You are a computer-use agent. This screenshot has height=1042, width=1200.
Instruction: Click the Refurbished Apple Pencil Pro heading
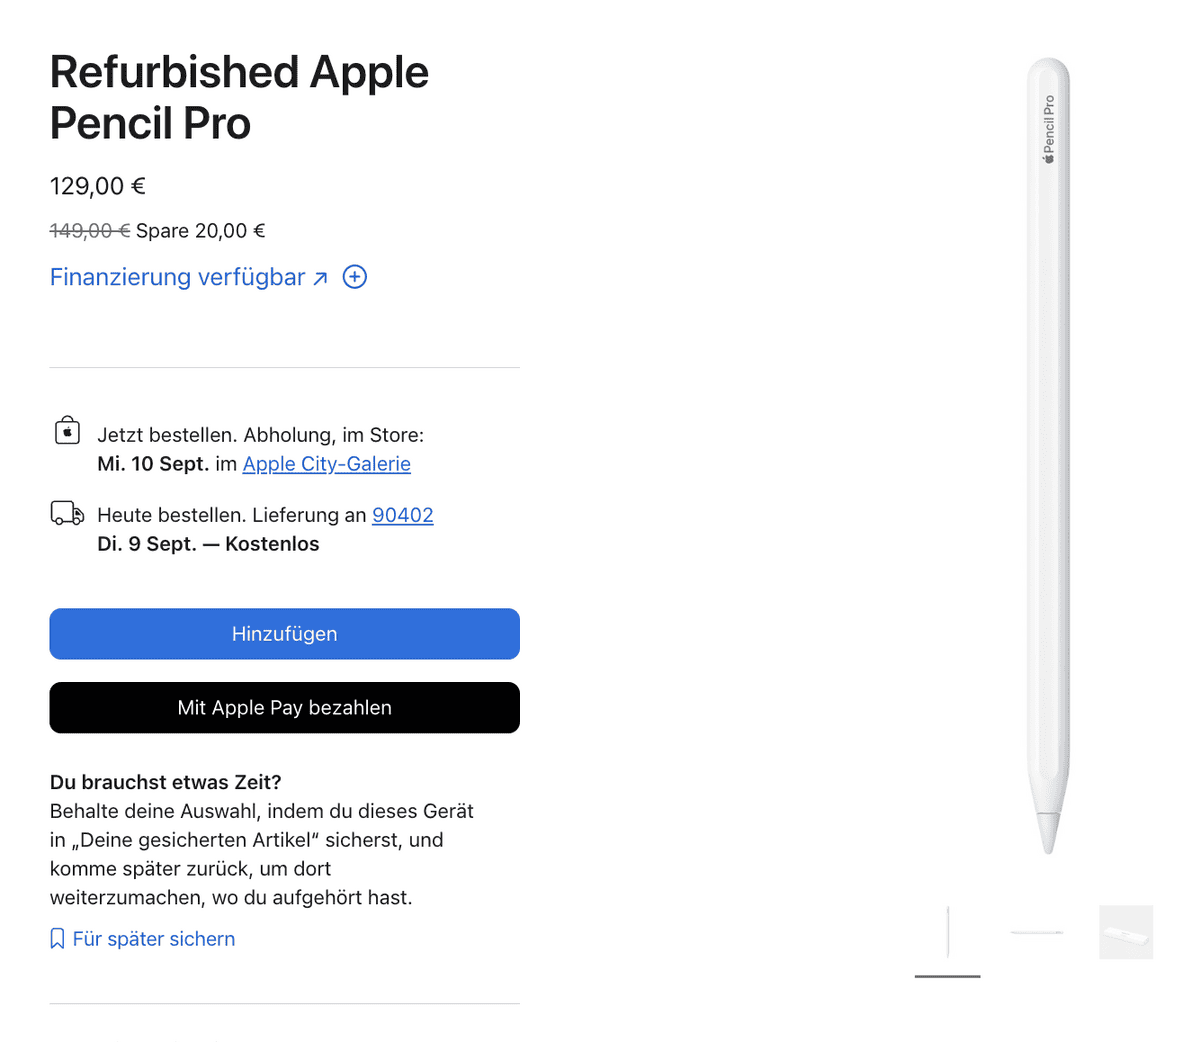click(240, 98)
